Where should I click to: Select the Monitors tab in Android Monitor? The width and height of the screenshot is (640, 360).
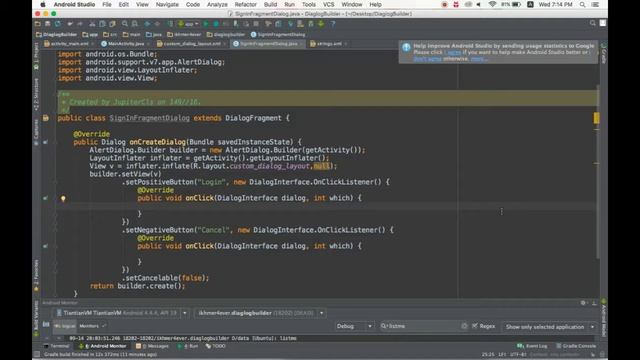(x=89, y=326)
